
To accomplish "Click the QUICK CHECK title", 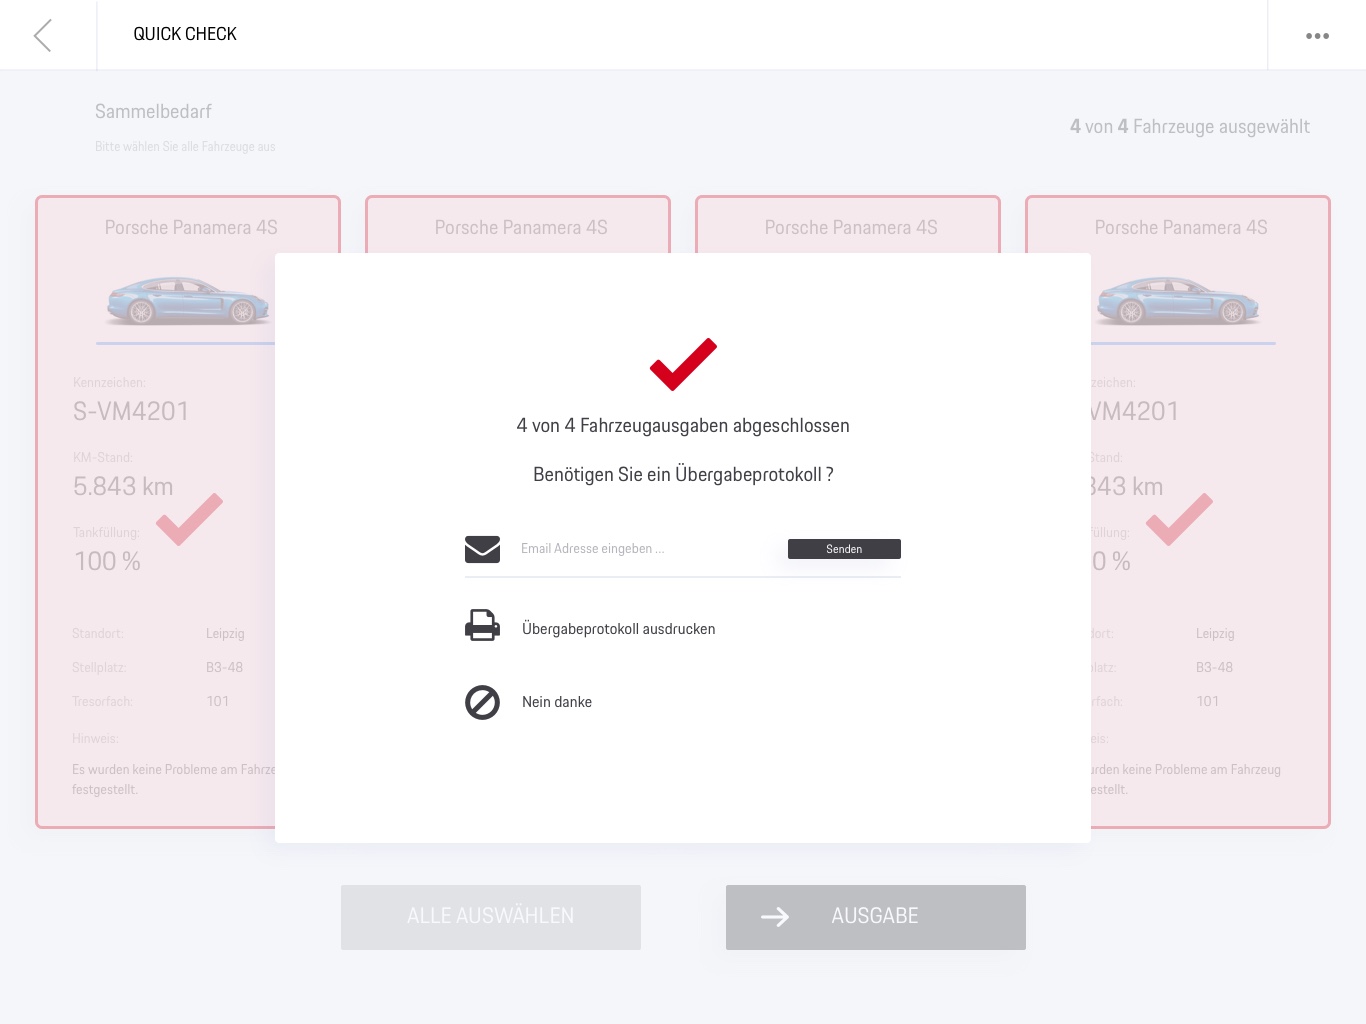I will point(185,34).
